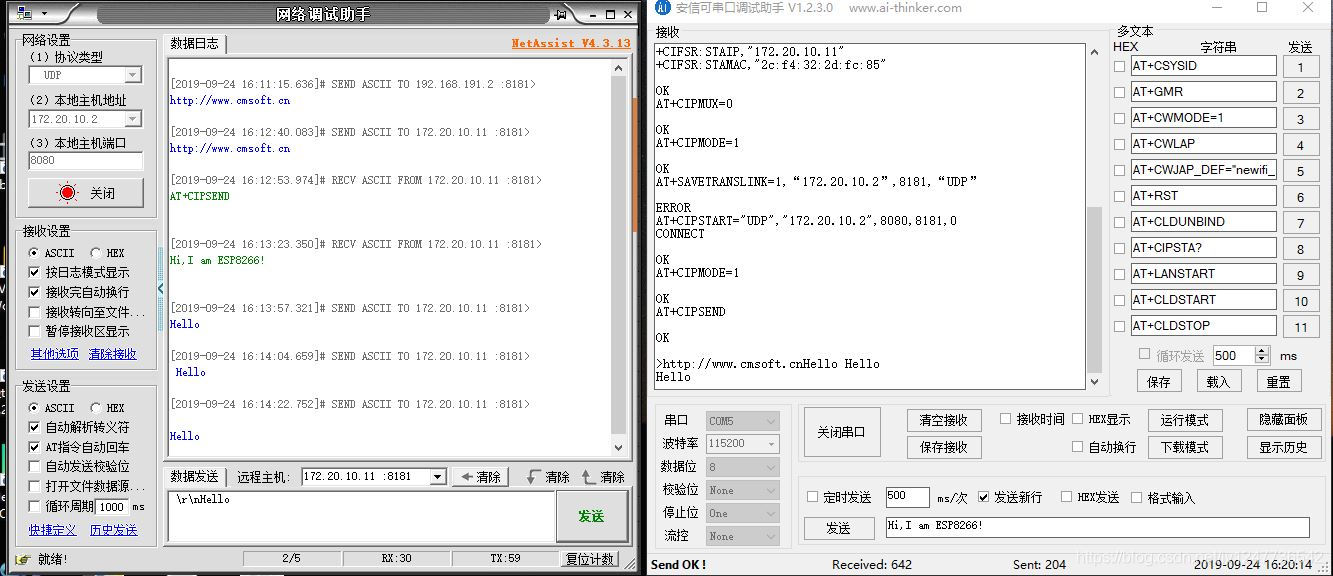Open the 校验位 None dropdown
The image size is (1333, 576).
pos(742,490)
